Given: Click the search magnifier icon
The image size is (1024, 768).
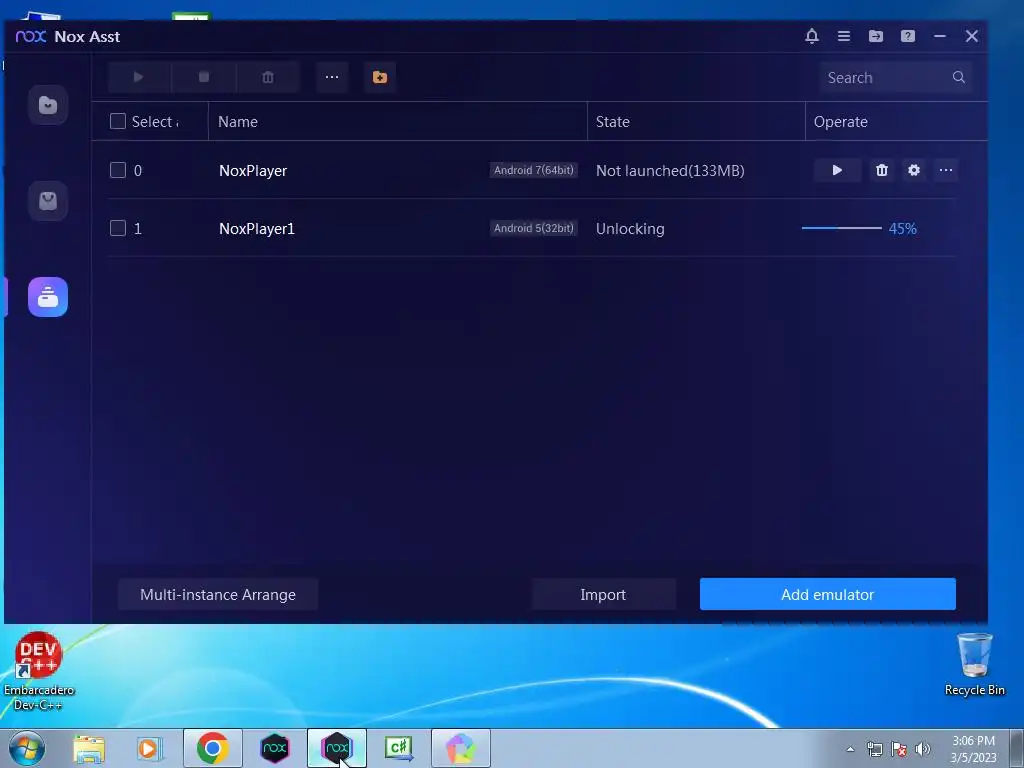Looking at the screenshot, I should (959, 77).
